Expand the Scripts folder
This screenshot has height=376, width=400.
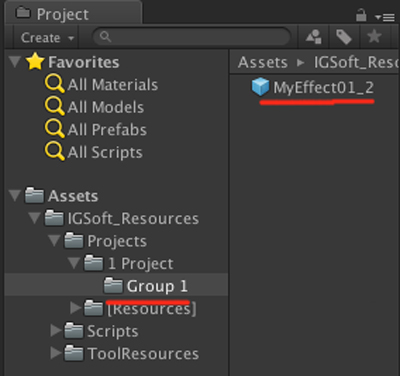pyautogui.click(x=56, y=331)
